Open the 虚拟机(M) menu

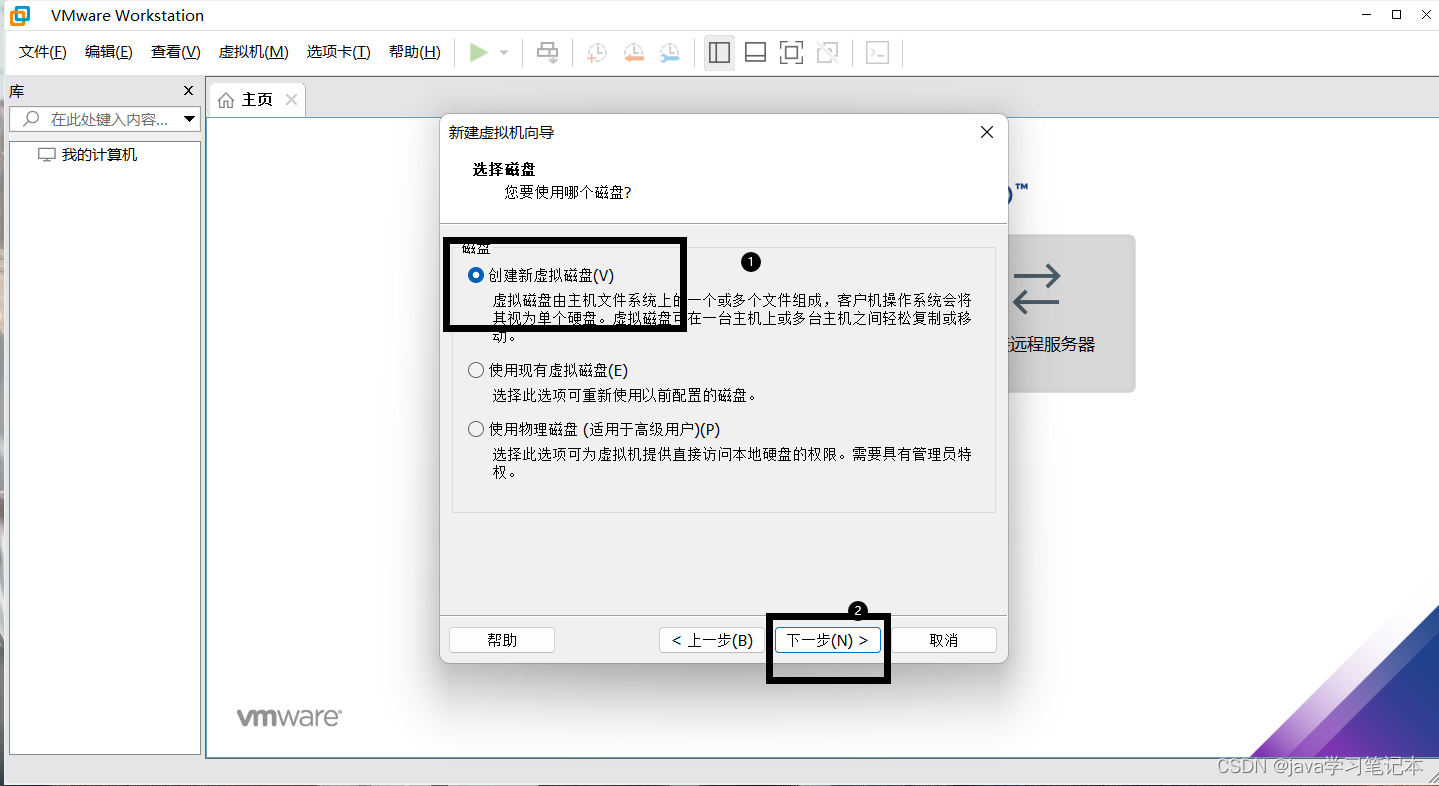(254, 52)
